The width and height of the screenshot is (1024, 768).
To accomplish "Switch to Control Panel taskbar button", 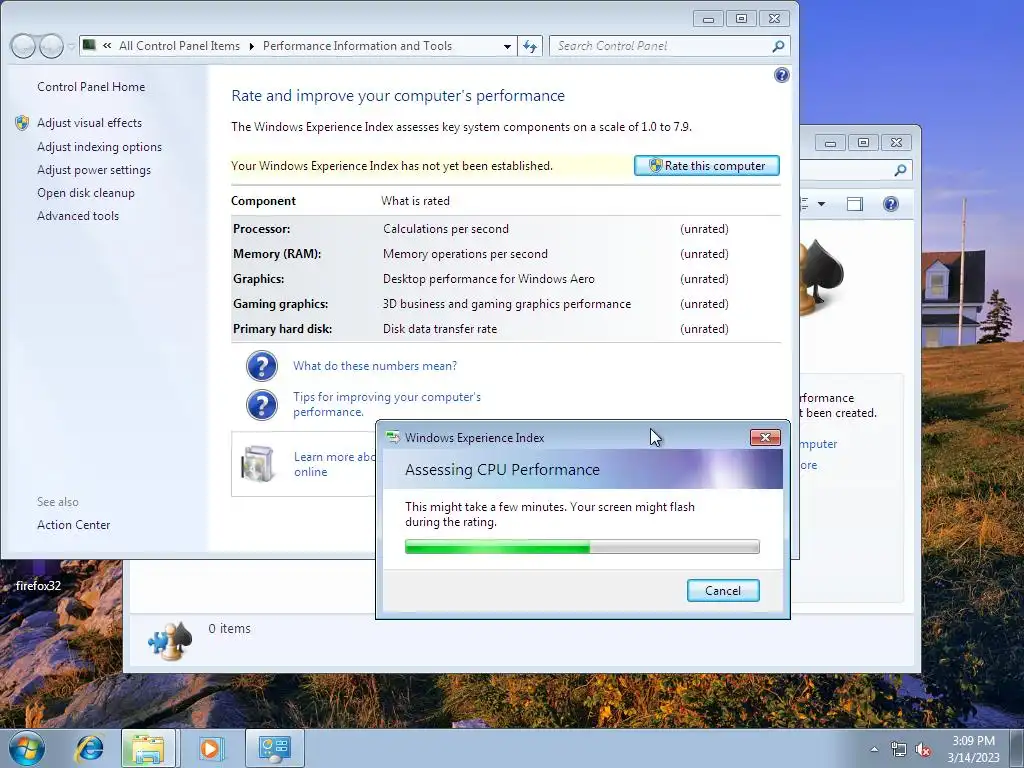I will (x=274, y=748).
